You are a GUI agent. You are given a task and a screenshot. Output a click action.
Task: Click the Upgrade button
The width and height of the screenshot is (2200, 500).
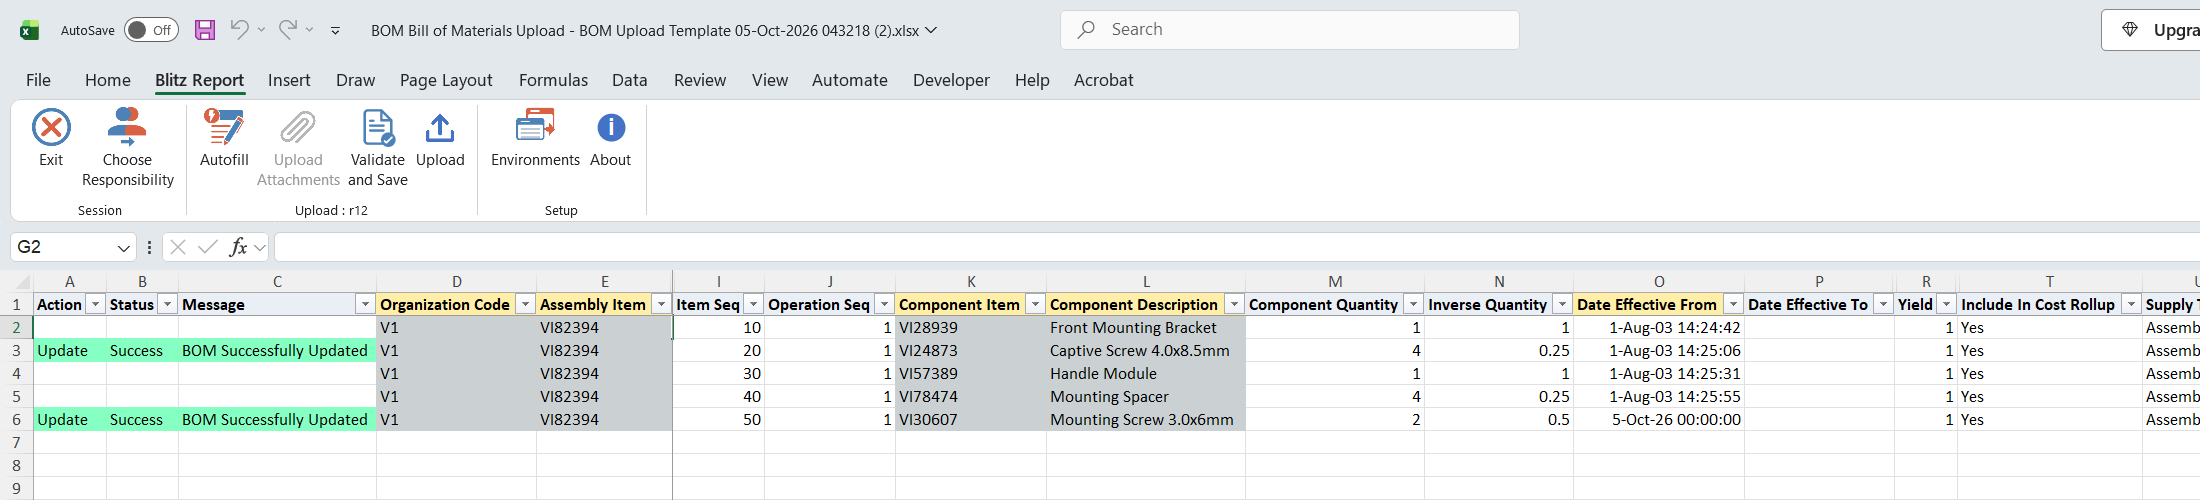click(x=2151, y=30)
